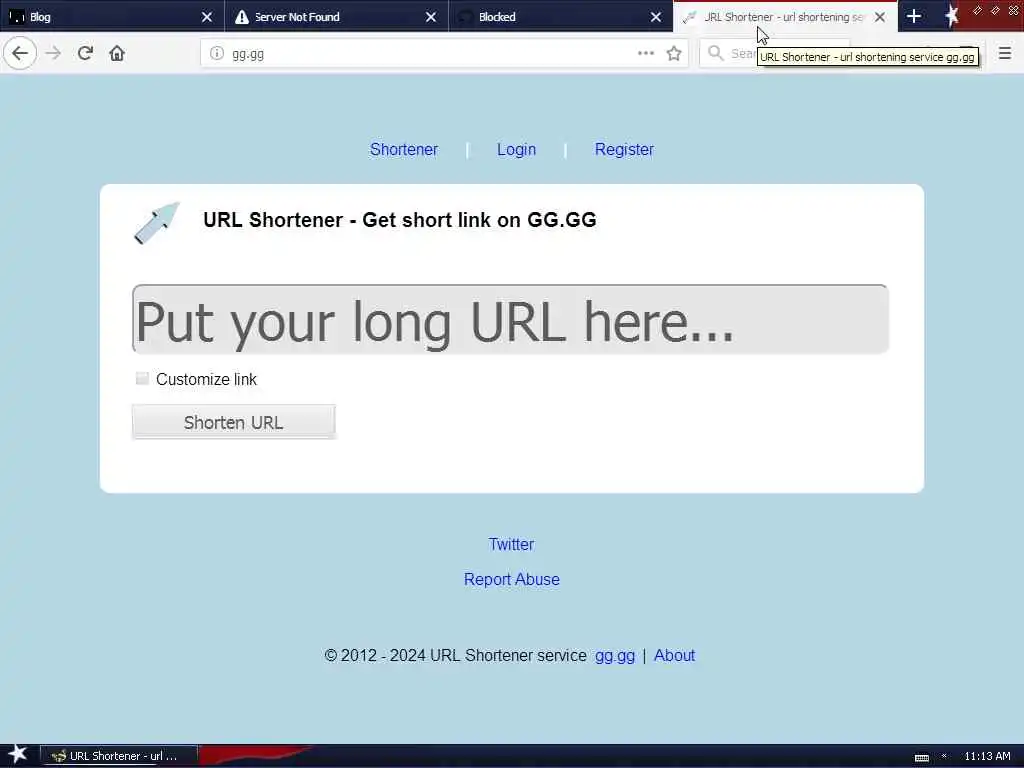
Task: Click the keyboard tray icon
Action: click(921, 757)
